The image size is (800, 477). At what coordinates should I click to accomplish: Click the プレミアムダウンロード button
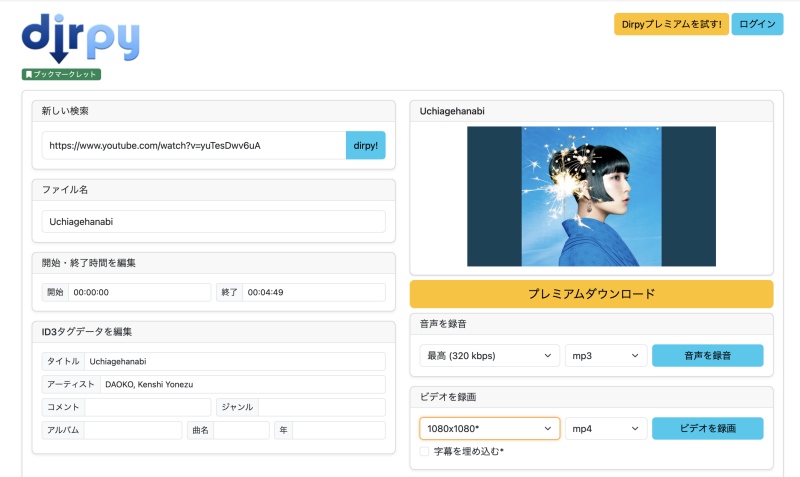point(591,294)
